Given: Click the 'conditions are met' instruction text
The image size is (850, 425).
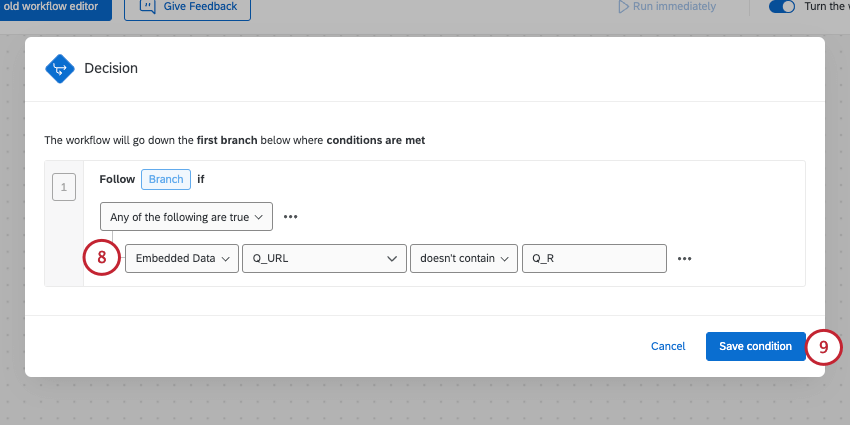Looking at the screenshot, I should pos(376,140).
